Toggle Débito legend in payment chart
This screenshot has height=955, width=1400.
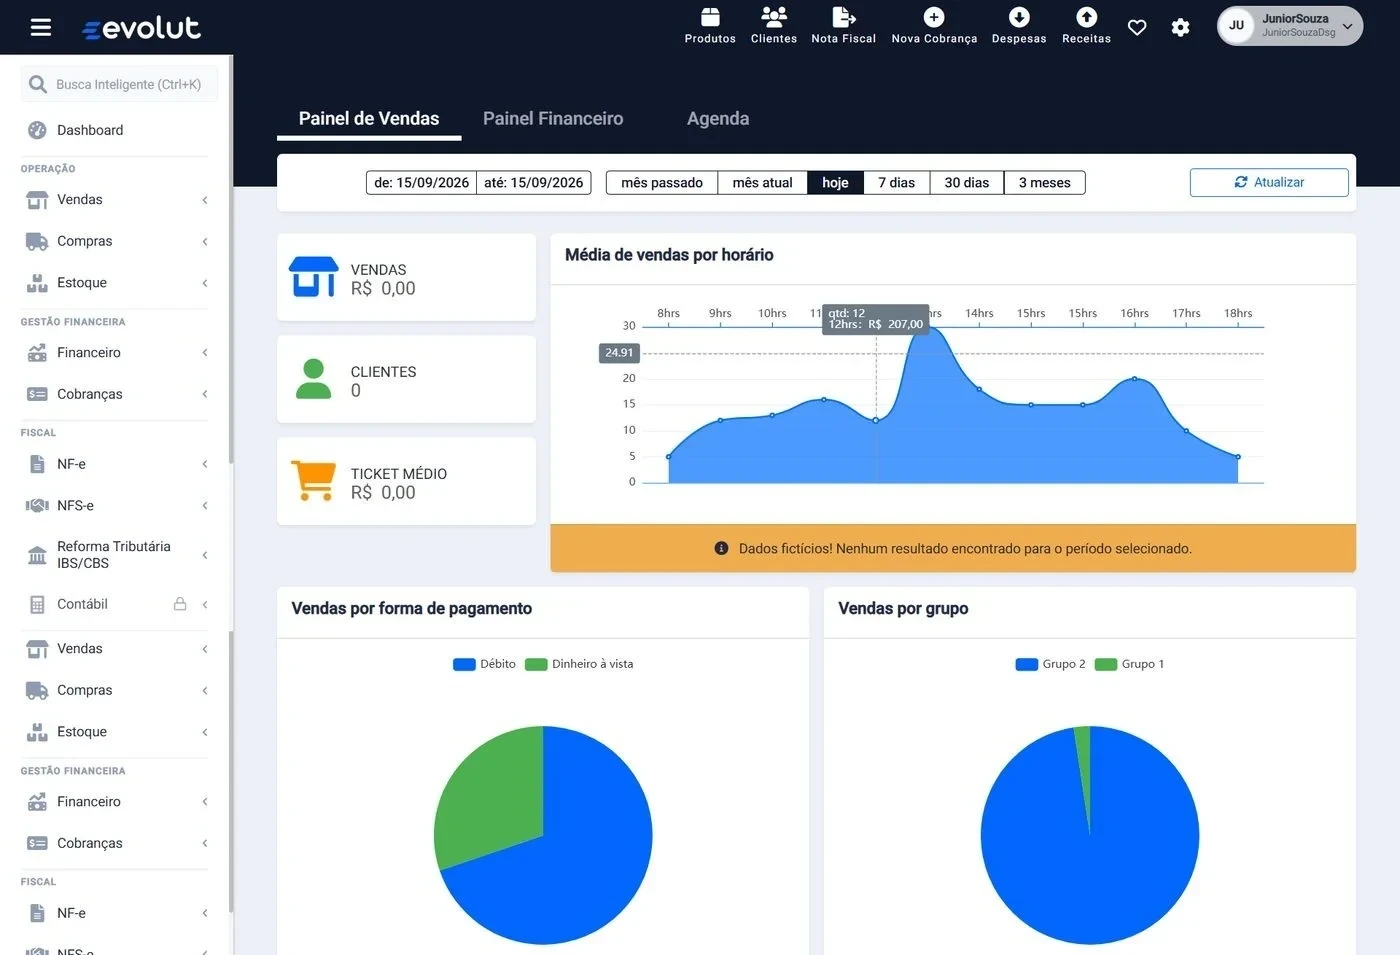[x=485, y=664]
